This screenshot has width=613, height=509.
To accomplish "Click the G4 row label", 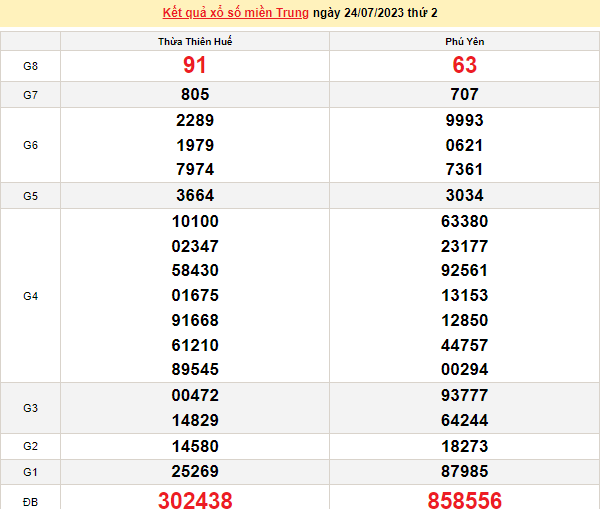I will tap(30, 296).
